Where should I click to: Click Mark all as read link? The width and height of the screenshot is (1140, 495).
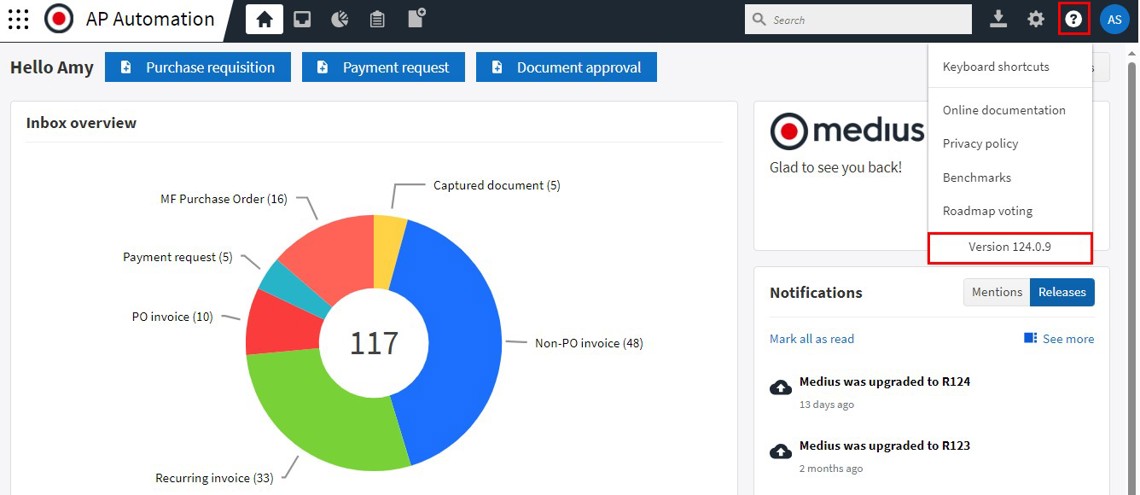(x=811, y=339)
